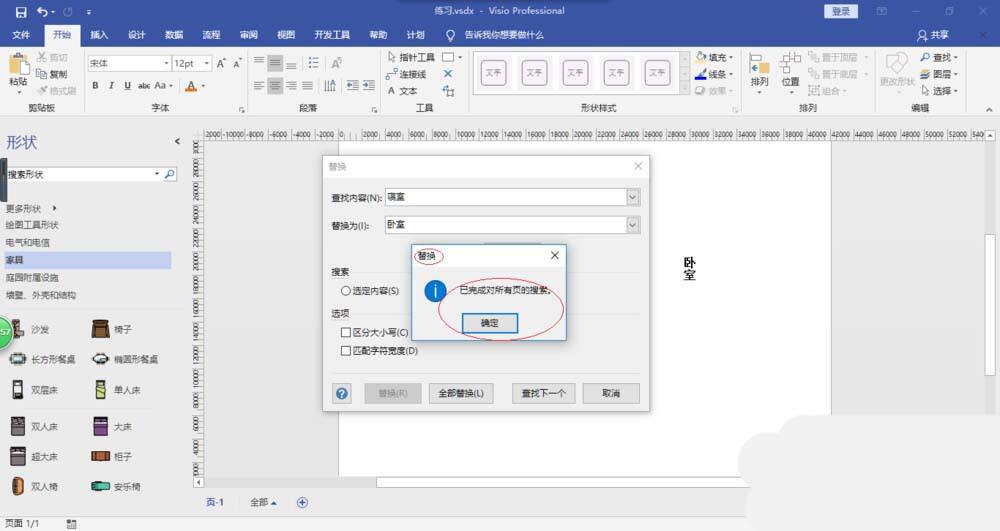The height and width of the screenshot is (531, 1000).
Task: Click the last visible shape style swatch
Action: [x=657, y=73]
